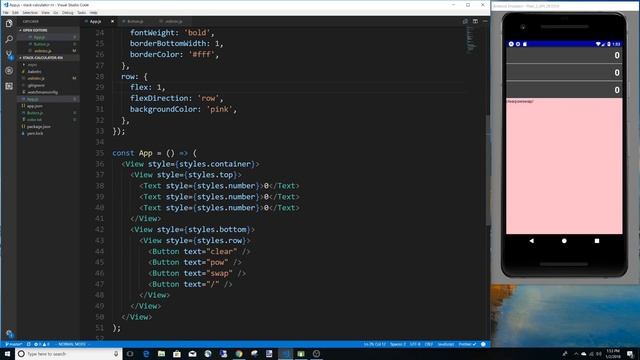The image size is (640, 360).
Task: Click the split editor icon
Action: 475,21
